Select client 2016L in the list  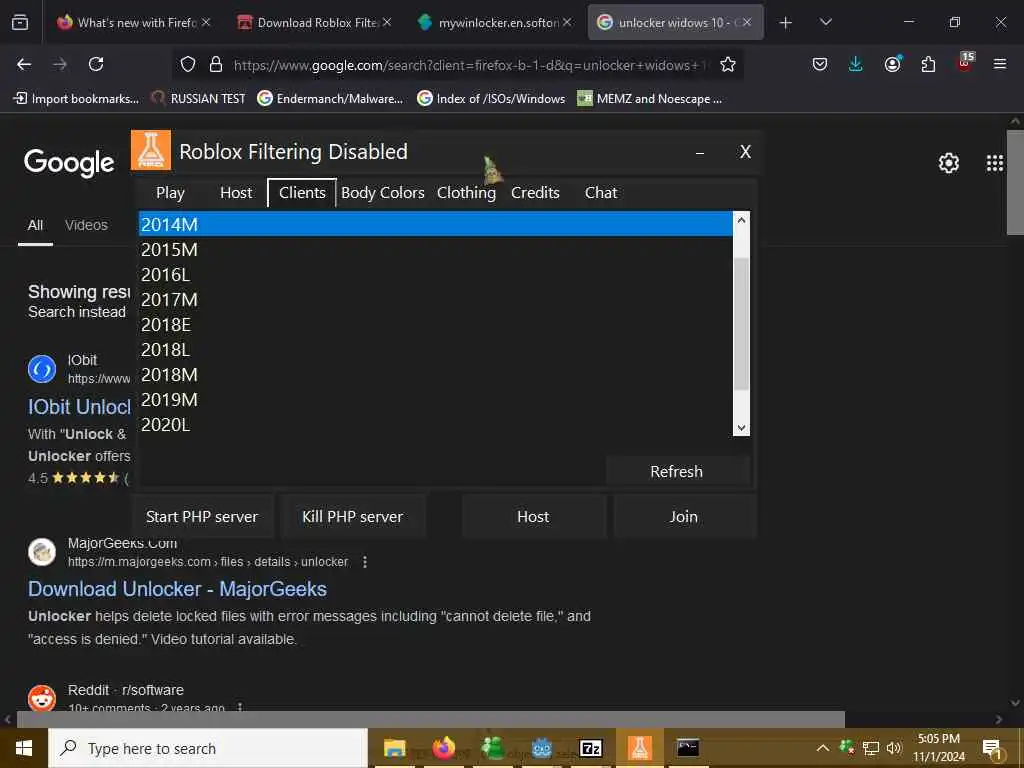pos(436,274)
